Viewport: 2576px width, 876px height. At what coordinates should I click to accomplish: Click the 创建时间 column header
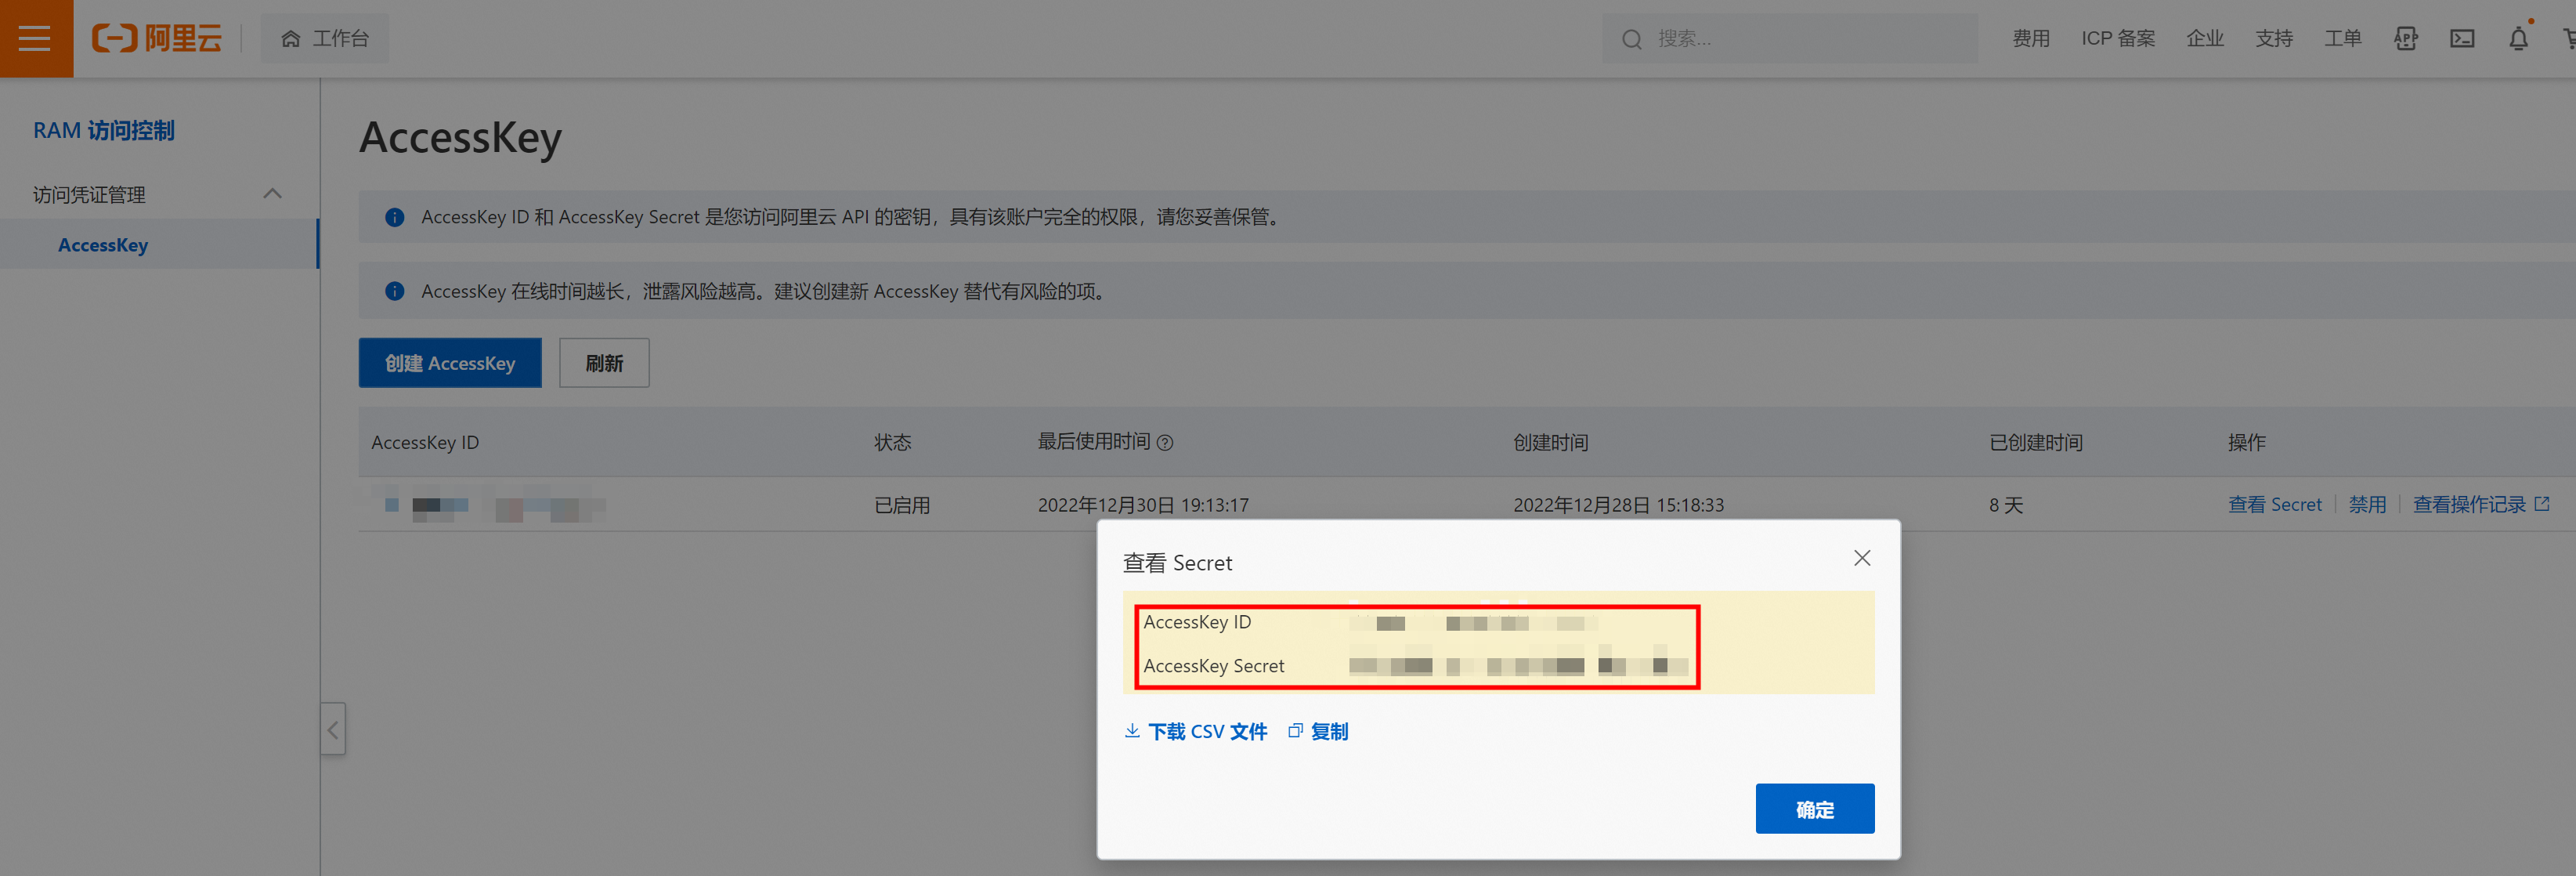(1550, 442)
